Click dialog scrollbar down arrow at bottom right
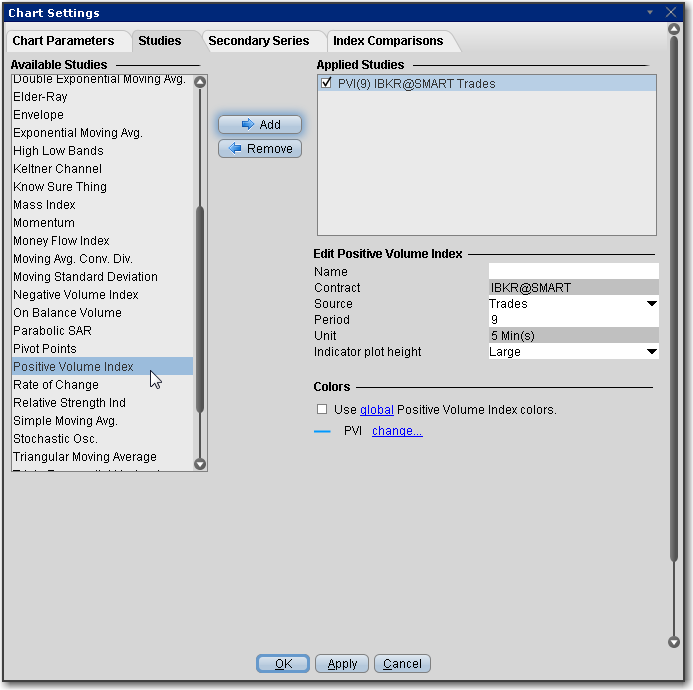This screenshot has height=690, width=693. click(674, 642)
